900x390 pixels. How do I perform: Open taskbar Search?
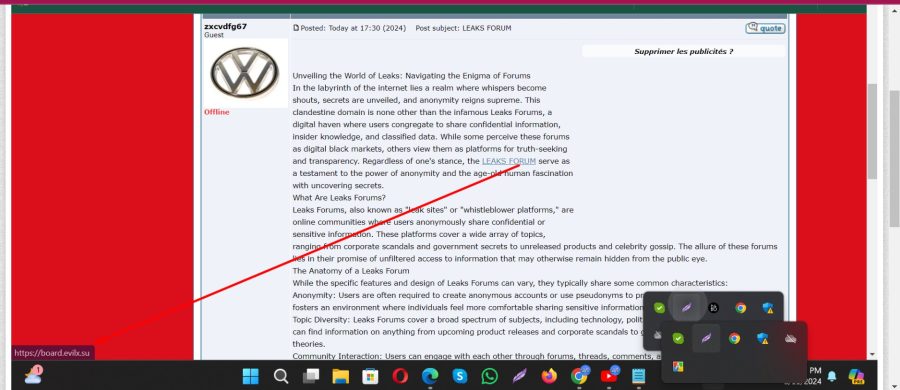coord(281,376)
